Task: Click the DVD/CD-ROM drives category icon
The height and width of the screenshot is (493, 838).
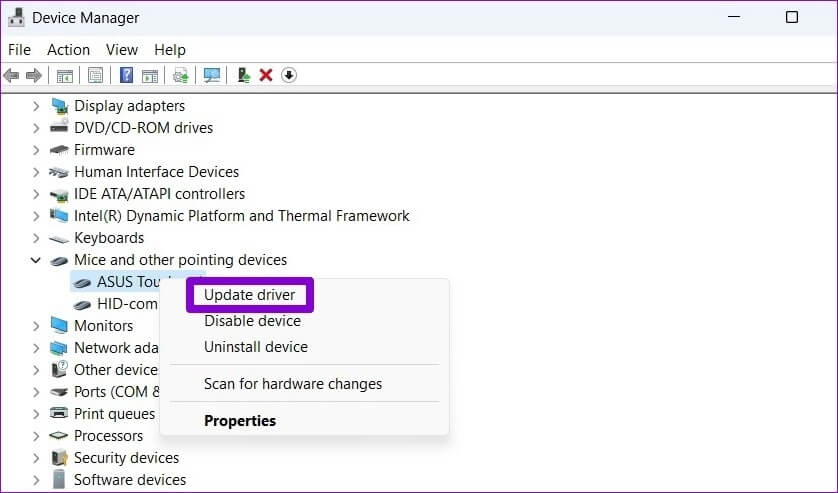Action: (59, 127)
